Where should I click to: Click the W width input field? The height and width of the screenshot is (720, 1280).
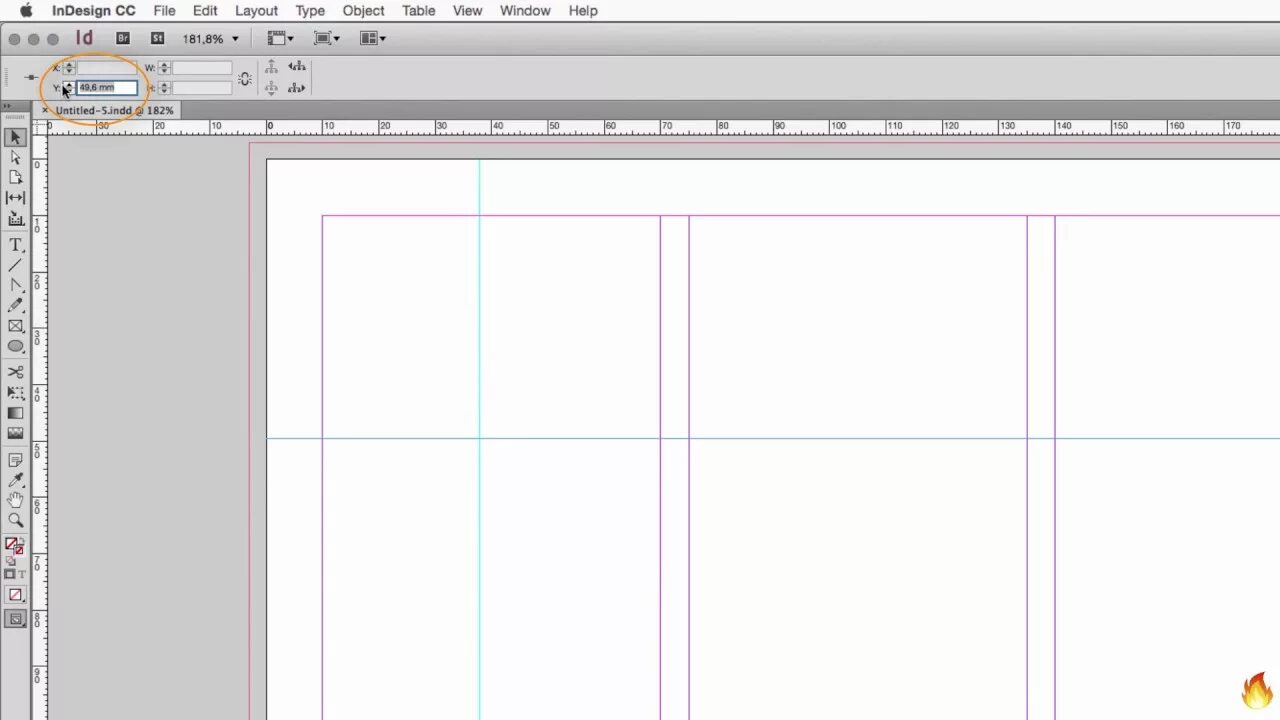(202, 68)
